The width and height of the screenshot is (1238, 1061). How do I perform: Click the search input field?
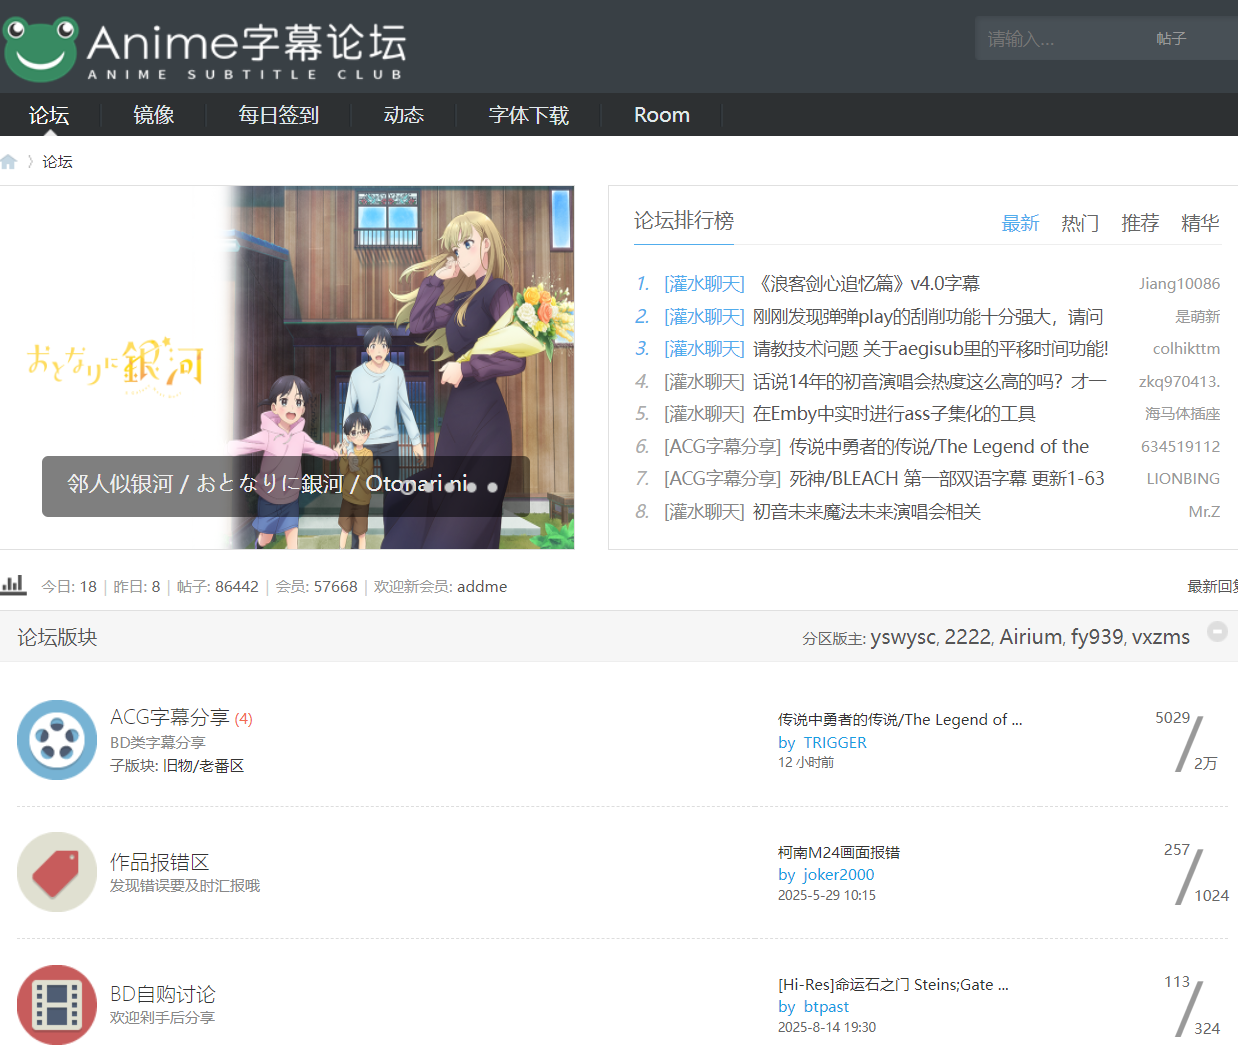(x=1060, y=39)
